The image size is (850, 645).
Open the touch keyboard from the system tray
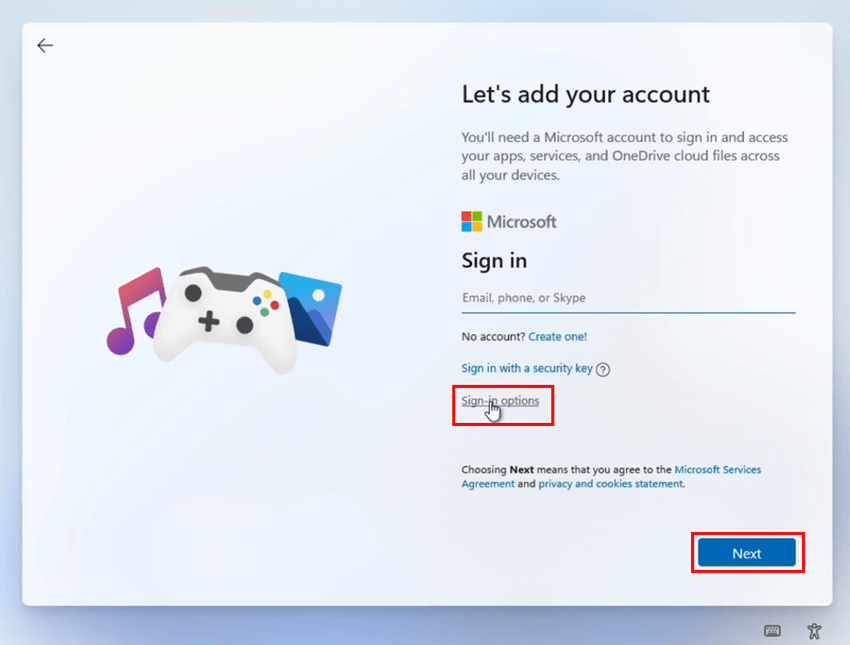coord(771,631)
